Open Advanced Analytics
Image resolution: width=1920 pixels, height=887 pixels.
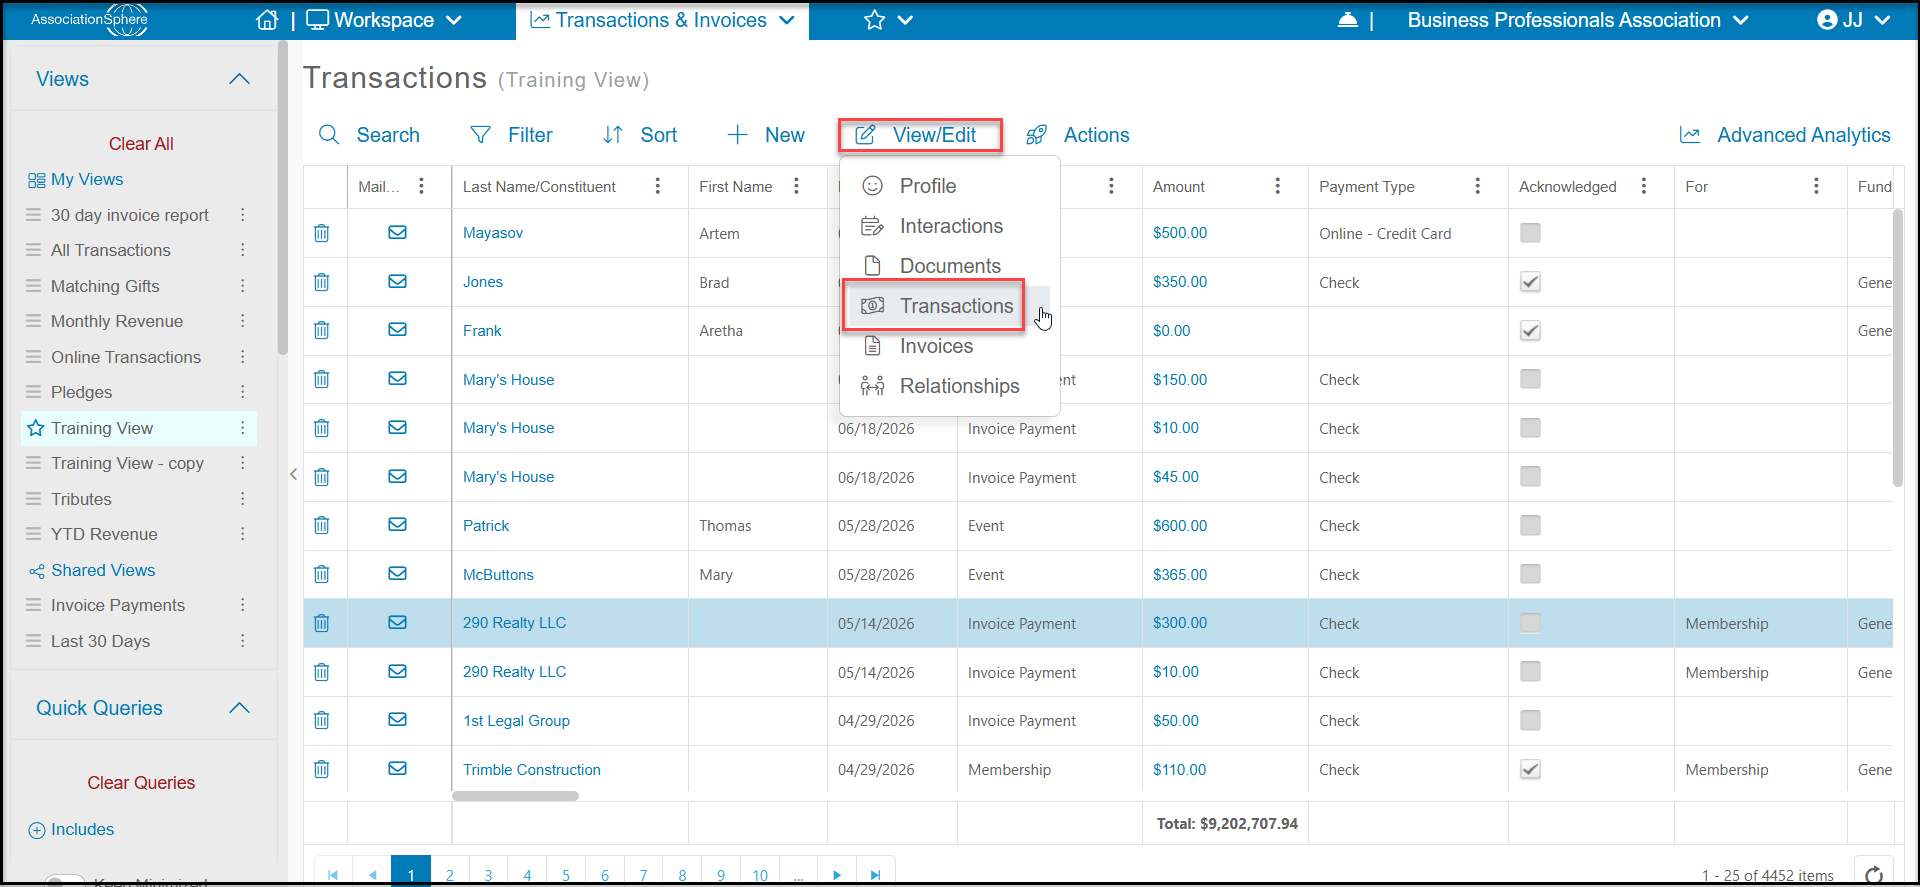click(1785, 135)
